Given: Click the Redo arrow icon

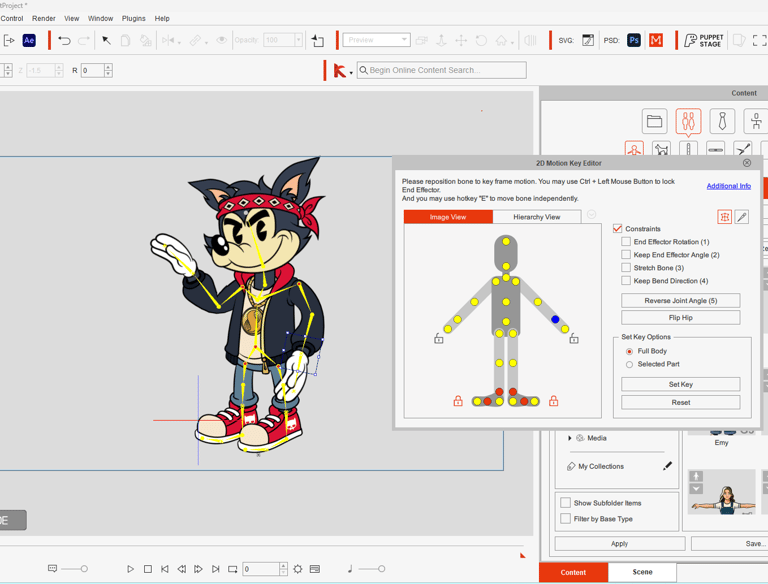Looking at the screenshot, I should pos(84,40).
